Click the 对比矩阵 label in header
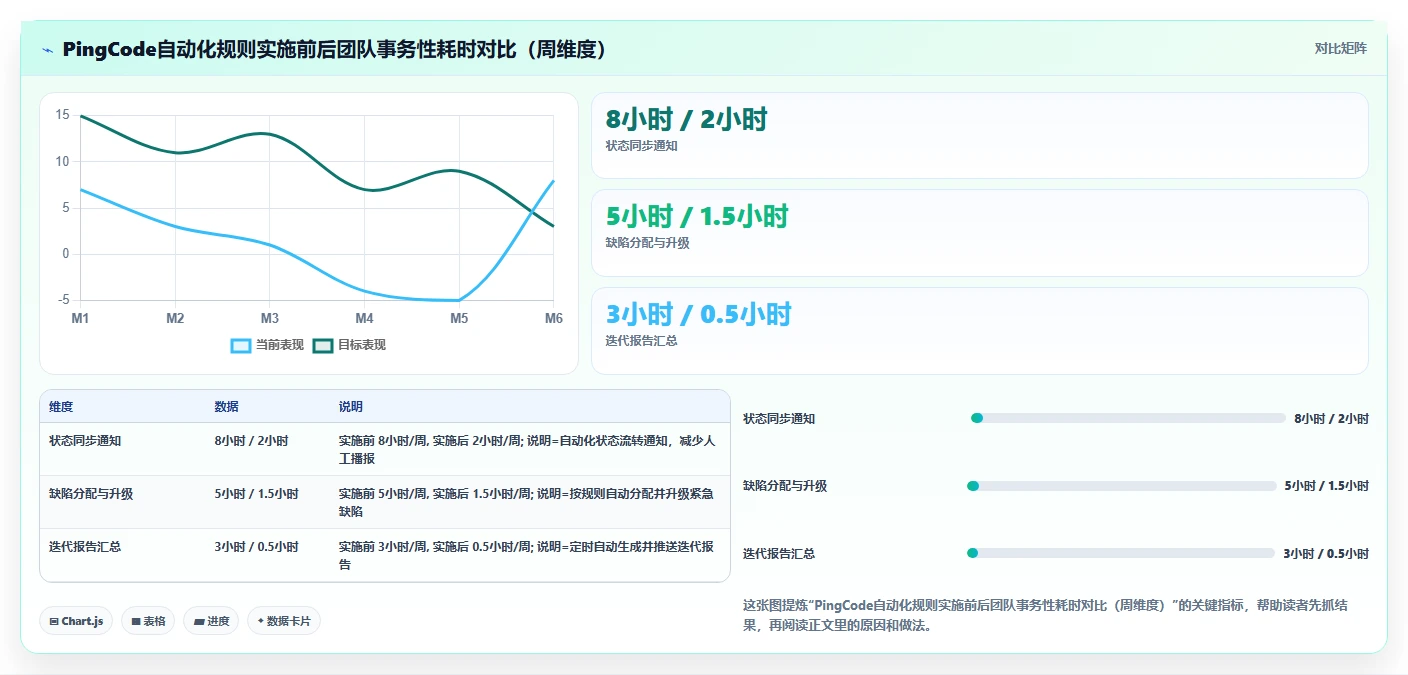This screenshot has height=675, width=1408. (1340, 48)
